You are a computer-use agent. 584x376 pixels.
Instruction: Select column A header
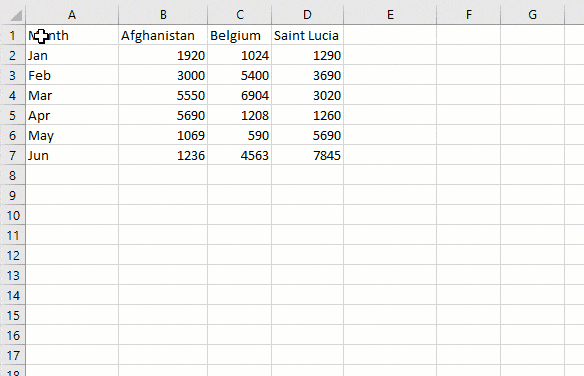72,15
